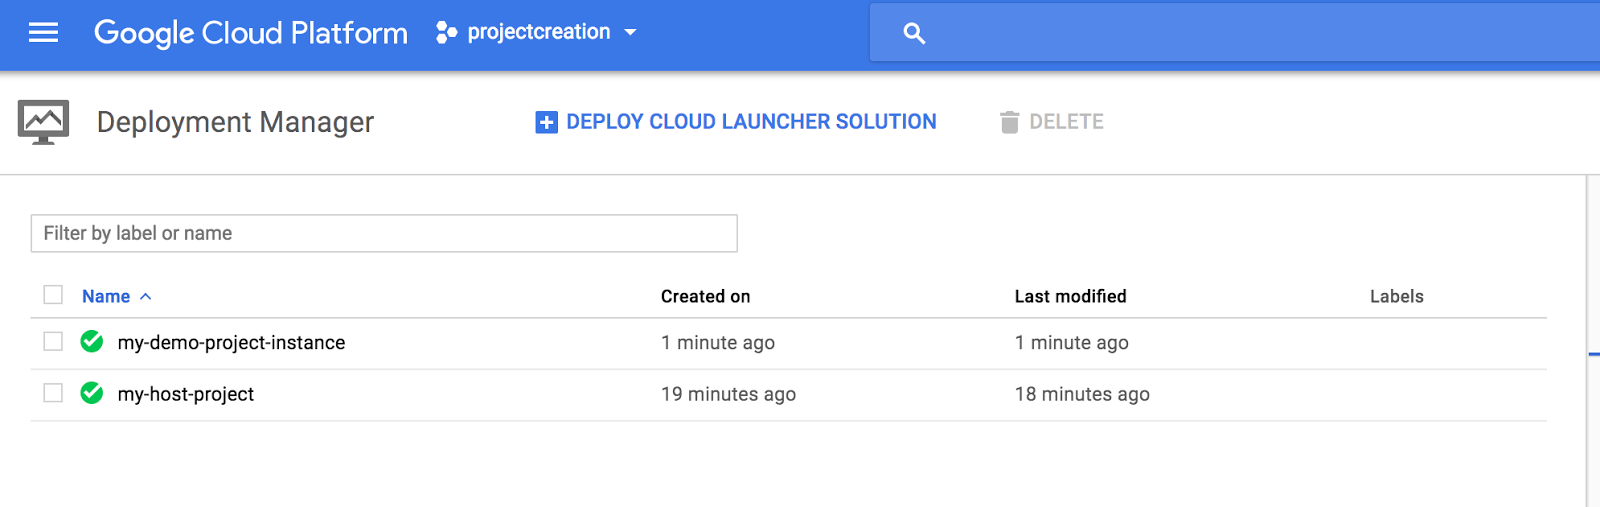The height and width of the screenshot is (507, 1600).
Task: Click the magnifier search icon
Action: pyautogui.click(x=914, y=33)
